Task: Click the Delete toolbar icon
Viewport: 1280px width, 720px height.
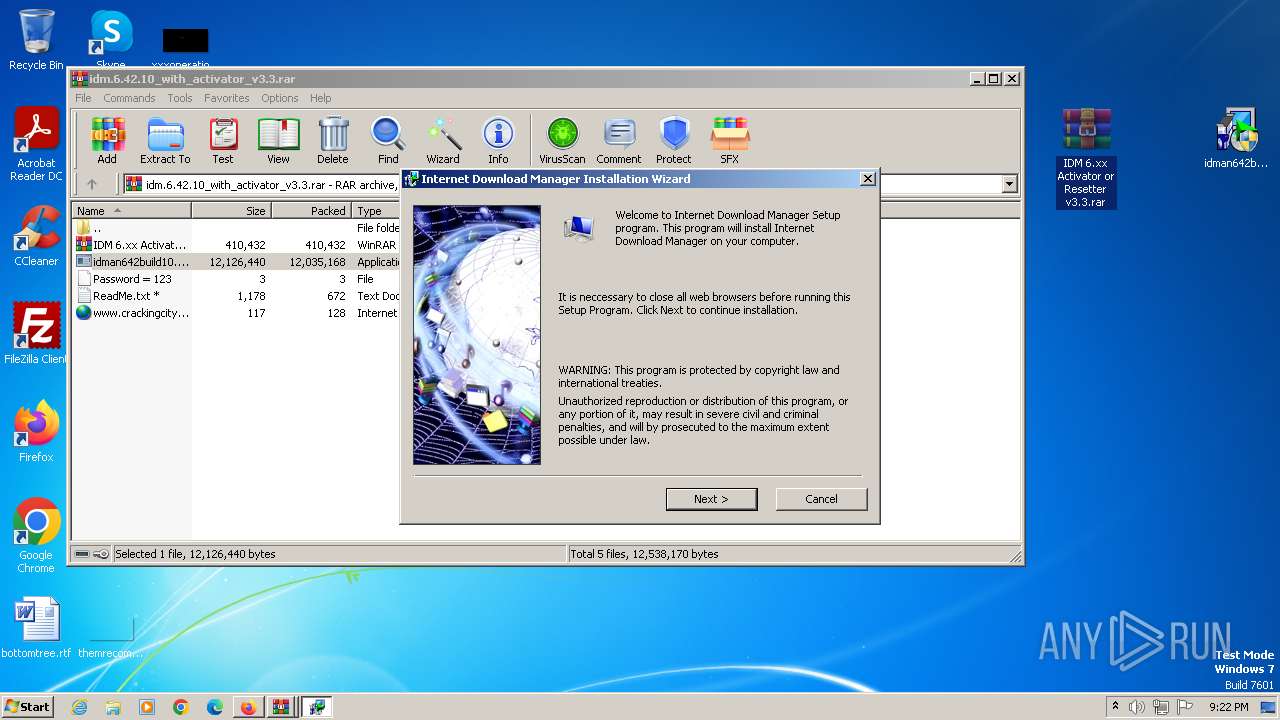Action: pyautogui.click(x=333, y=140)
